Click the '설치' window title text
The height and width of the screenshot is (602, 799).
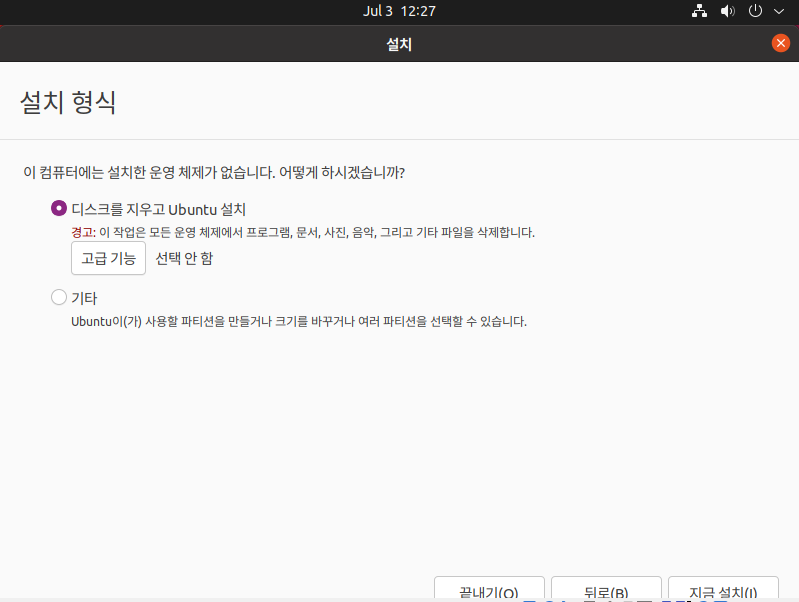coord(399,44)
